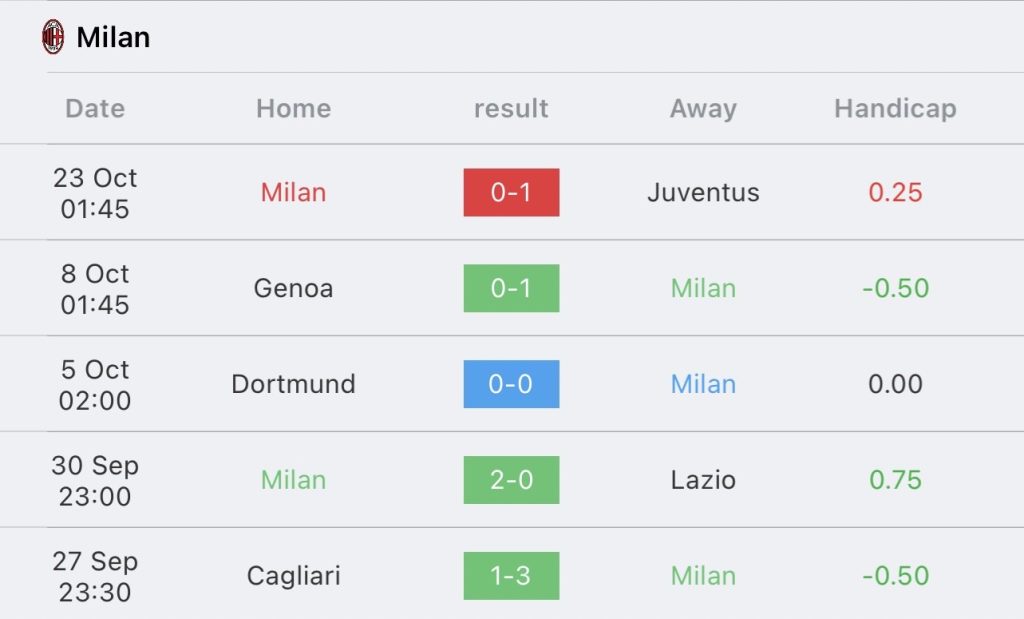Screen dimensions: 1024x619
Task: Click the AC Milan club crest icon
Action: pos(53,37)
